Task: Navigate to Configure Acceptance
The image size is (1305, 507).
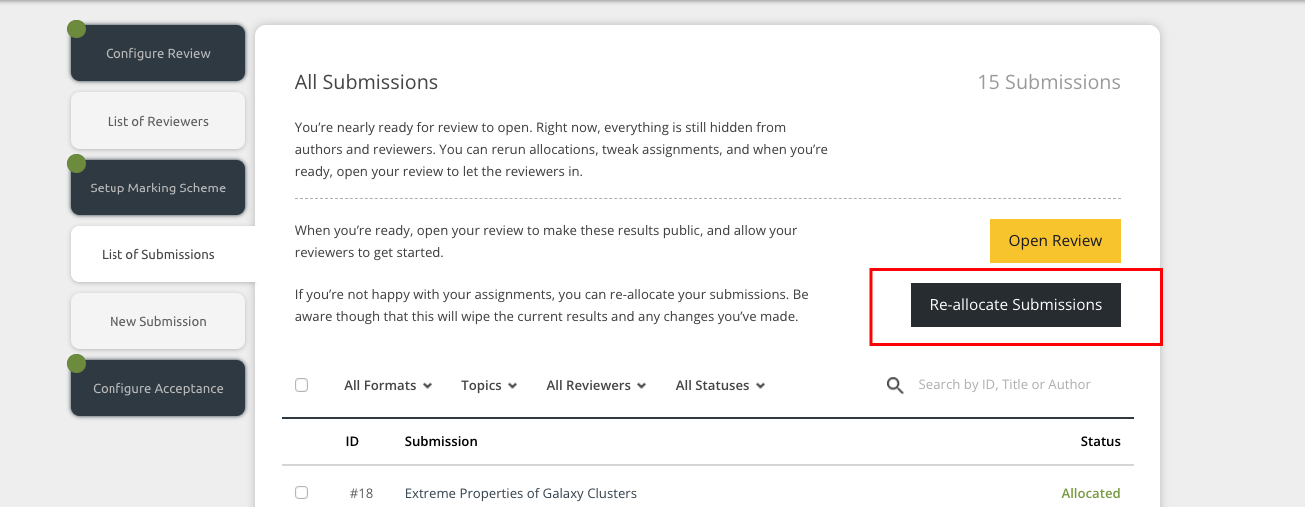Action: [x=158, y=388]
